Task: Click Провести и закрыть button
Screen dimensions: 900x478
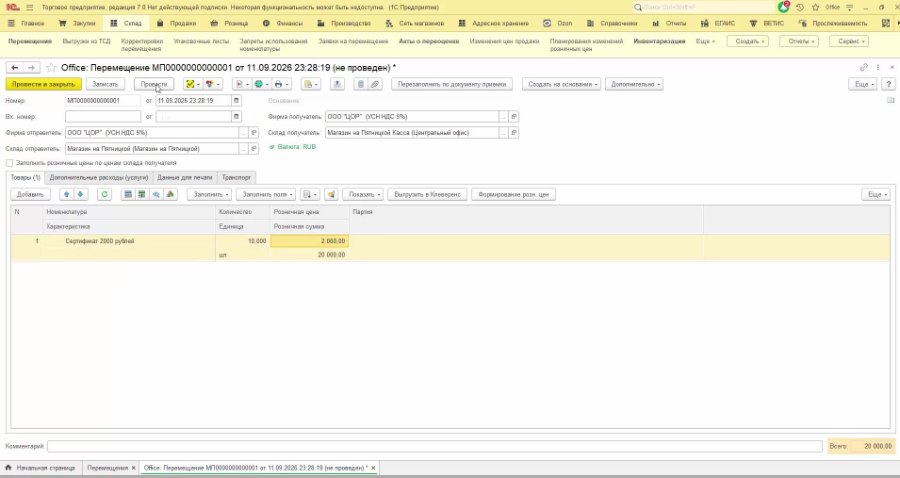Action: click(44, 84)
